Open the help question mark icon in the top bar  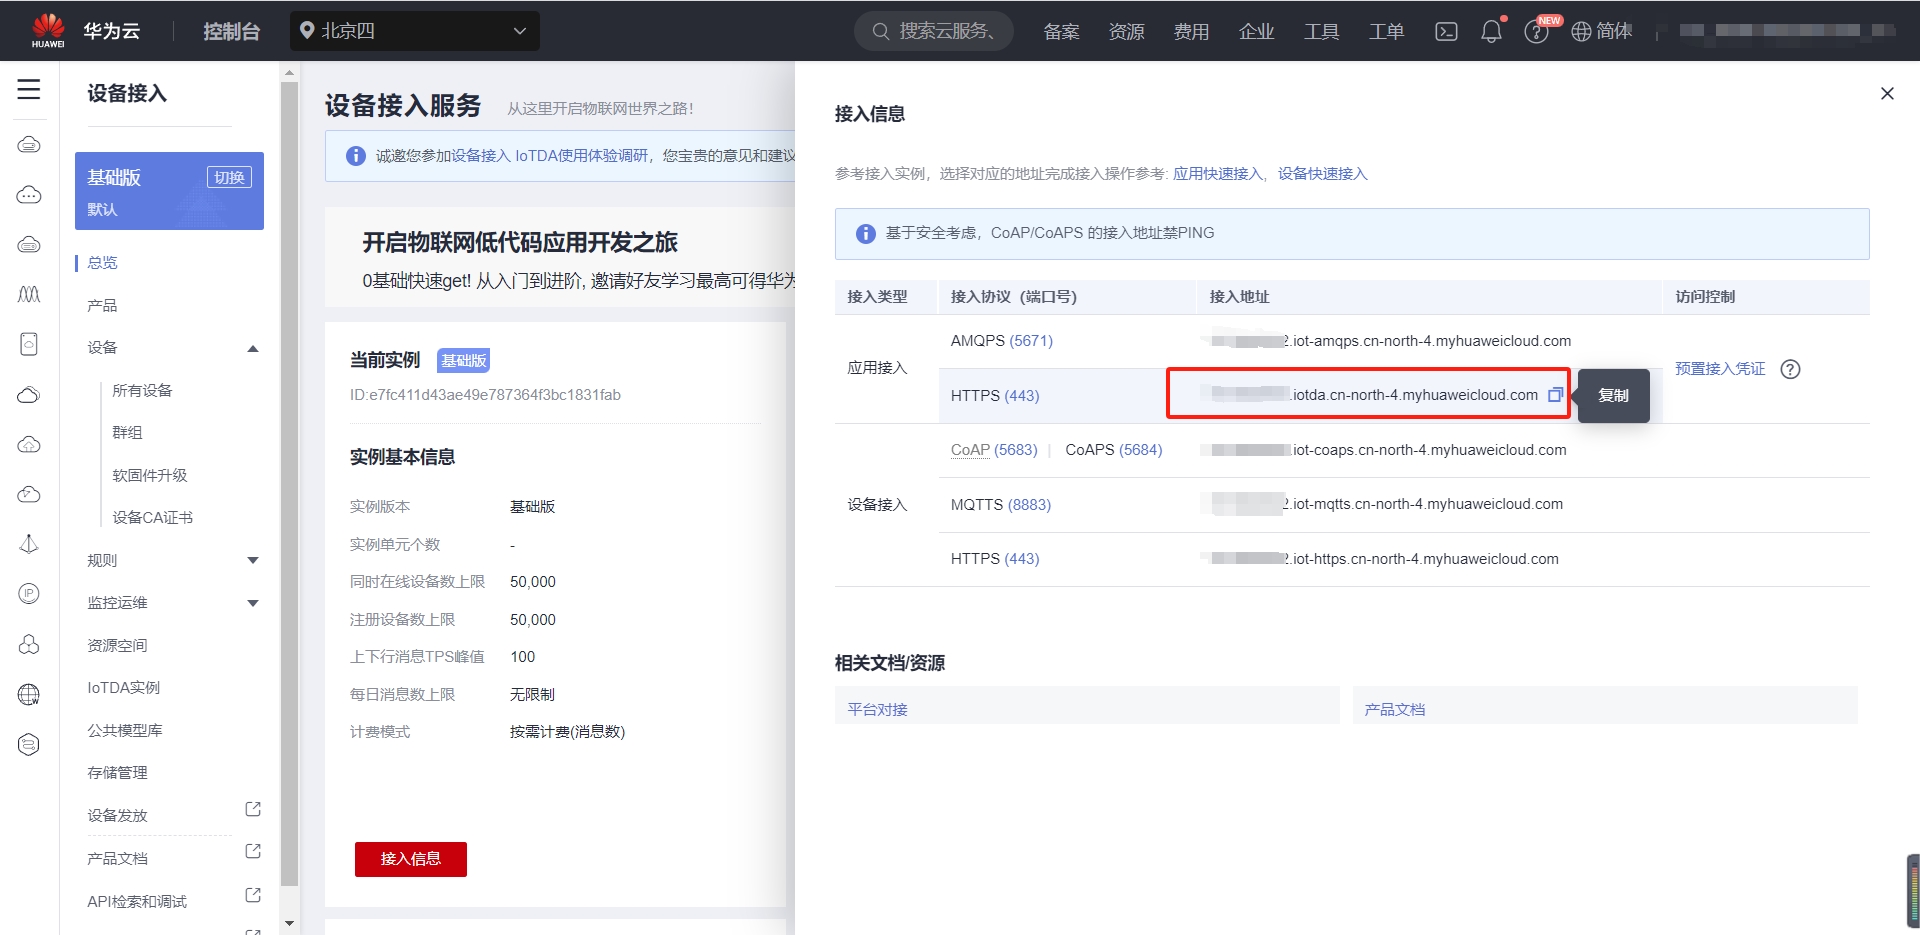[1536, 32]
